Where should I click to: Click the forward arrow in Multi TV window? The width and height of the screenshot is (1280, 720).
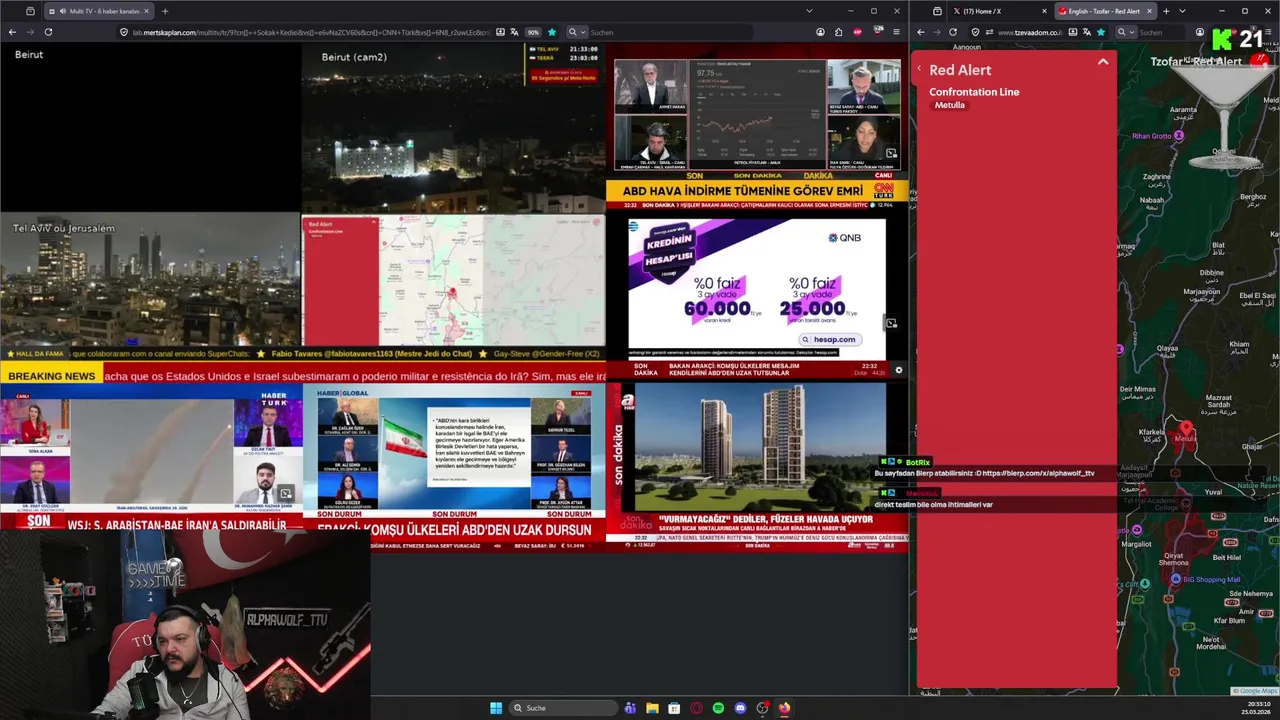pos(30,32)
